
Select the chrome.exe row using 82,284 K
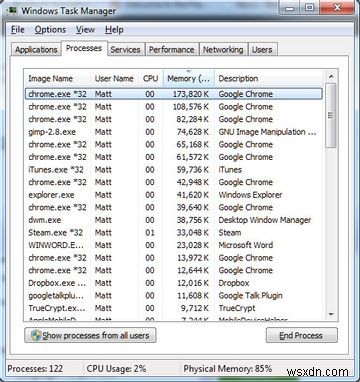pyautogui.click(x=174, y=119)
